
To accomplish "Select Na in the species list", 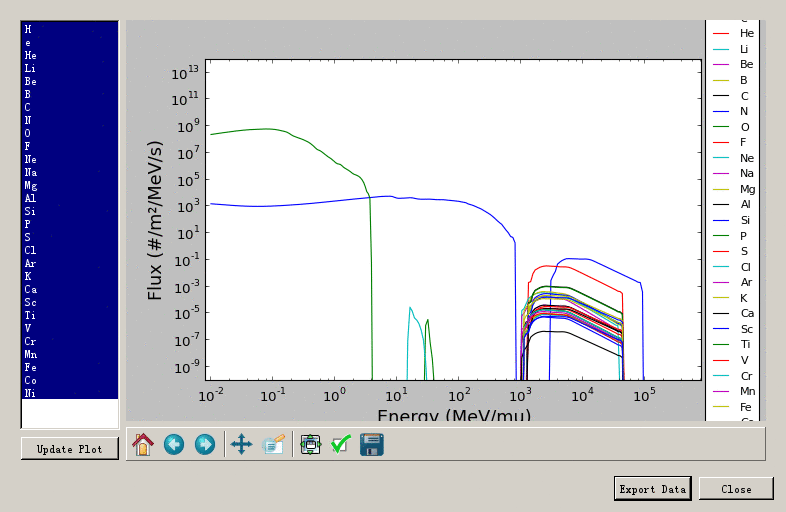I will [70, 173].
